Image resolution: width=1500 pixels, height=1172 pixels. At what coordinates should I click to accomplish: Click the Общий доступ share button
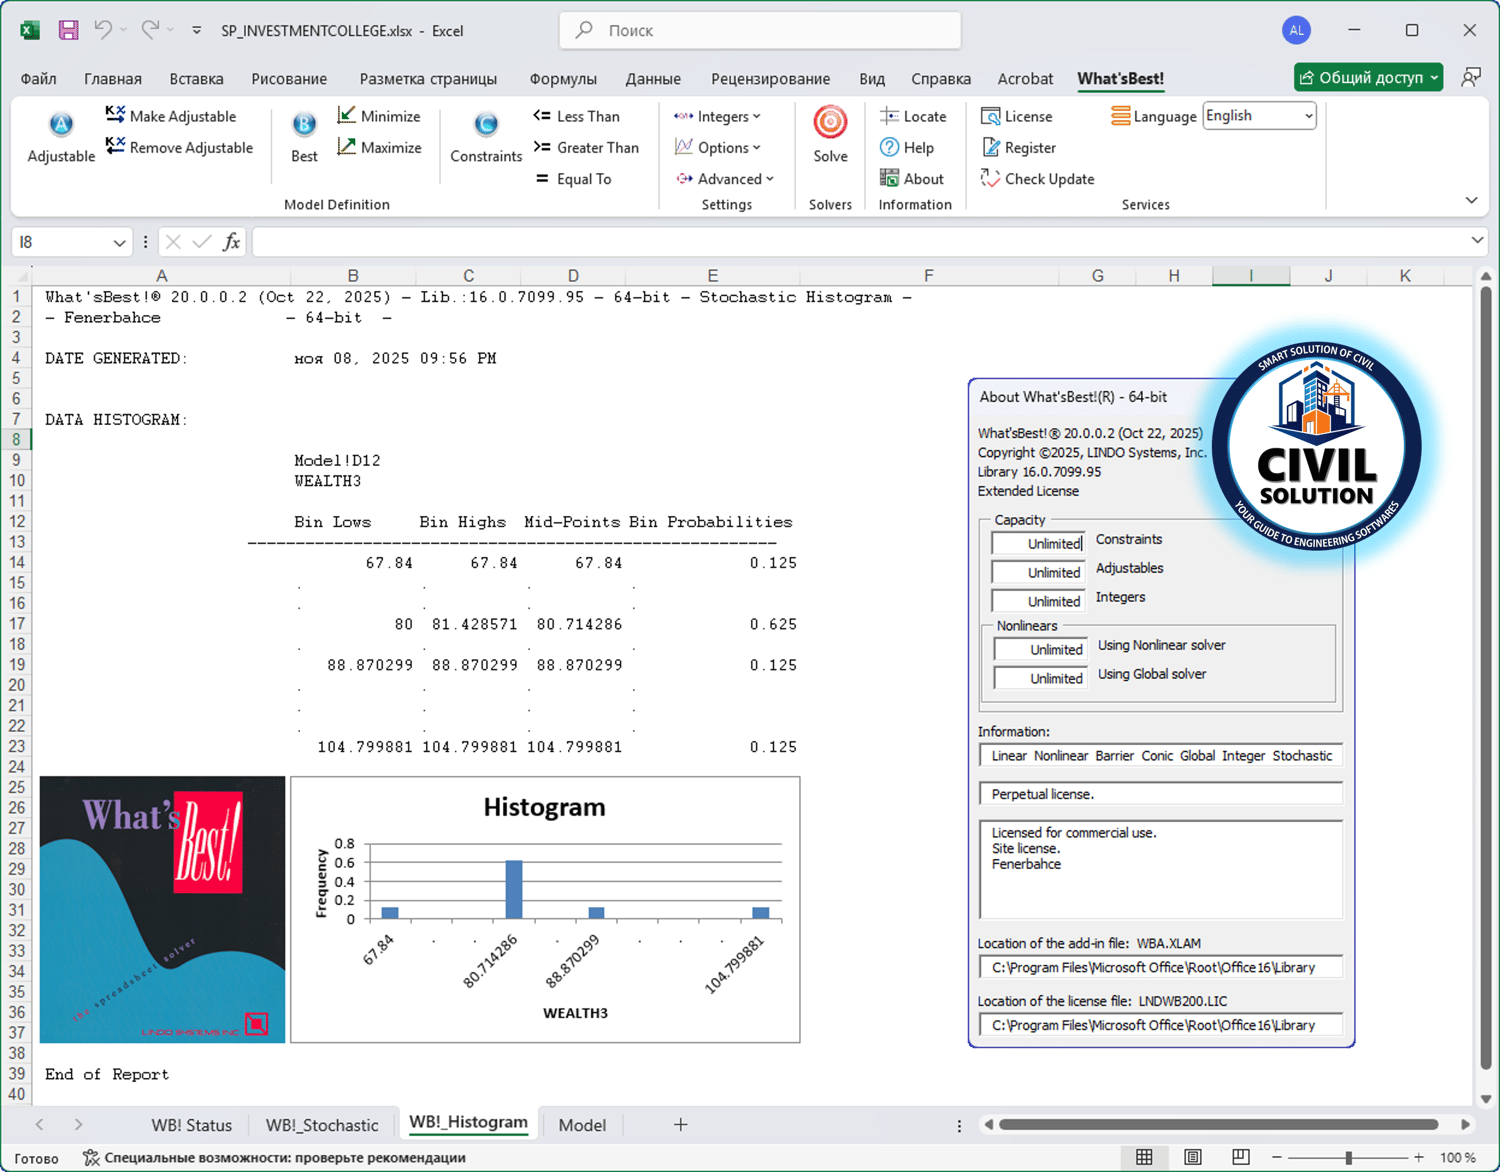coord(1368,77)
